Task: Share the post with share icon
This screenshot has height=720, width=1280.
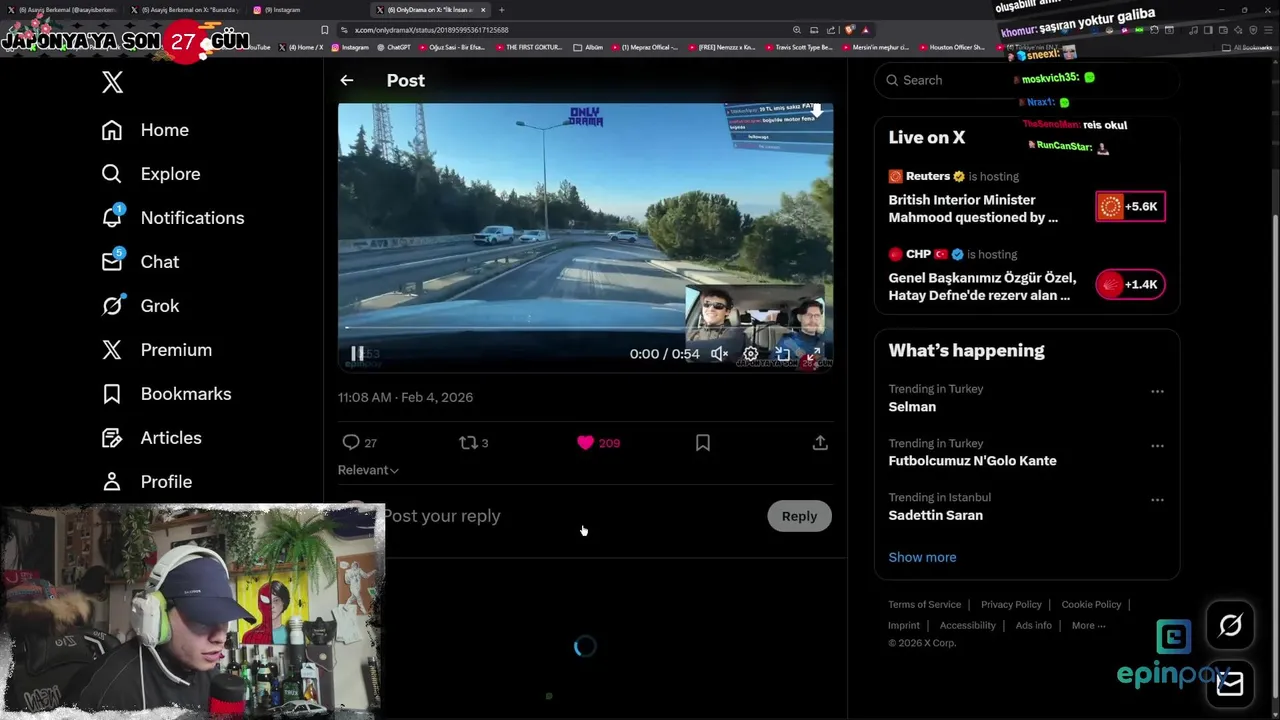Action: coord(820,442)
